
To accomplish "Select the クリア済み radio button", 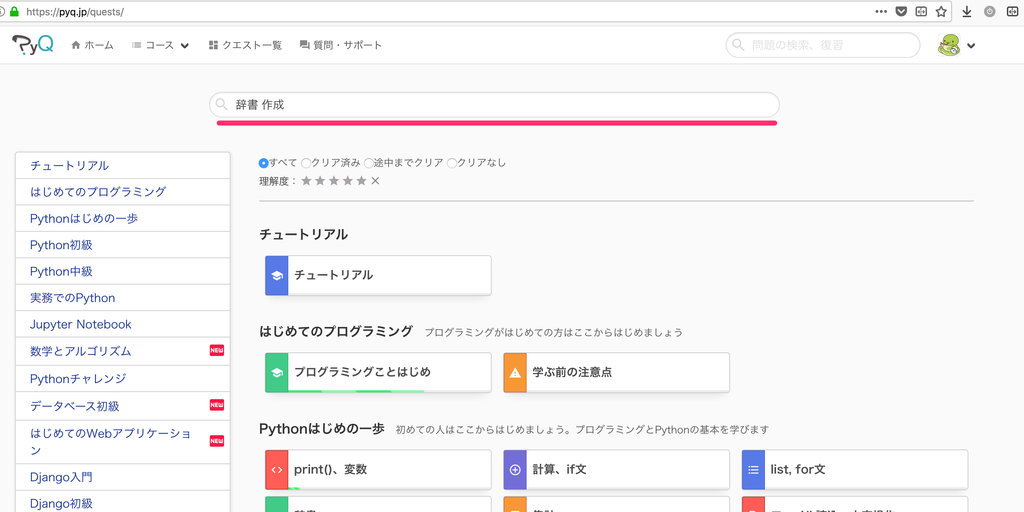I will coord(306,163).
